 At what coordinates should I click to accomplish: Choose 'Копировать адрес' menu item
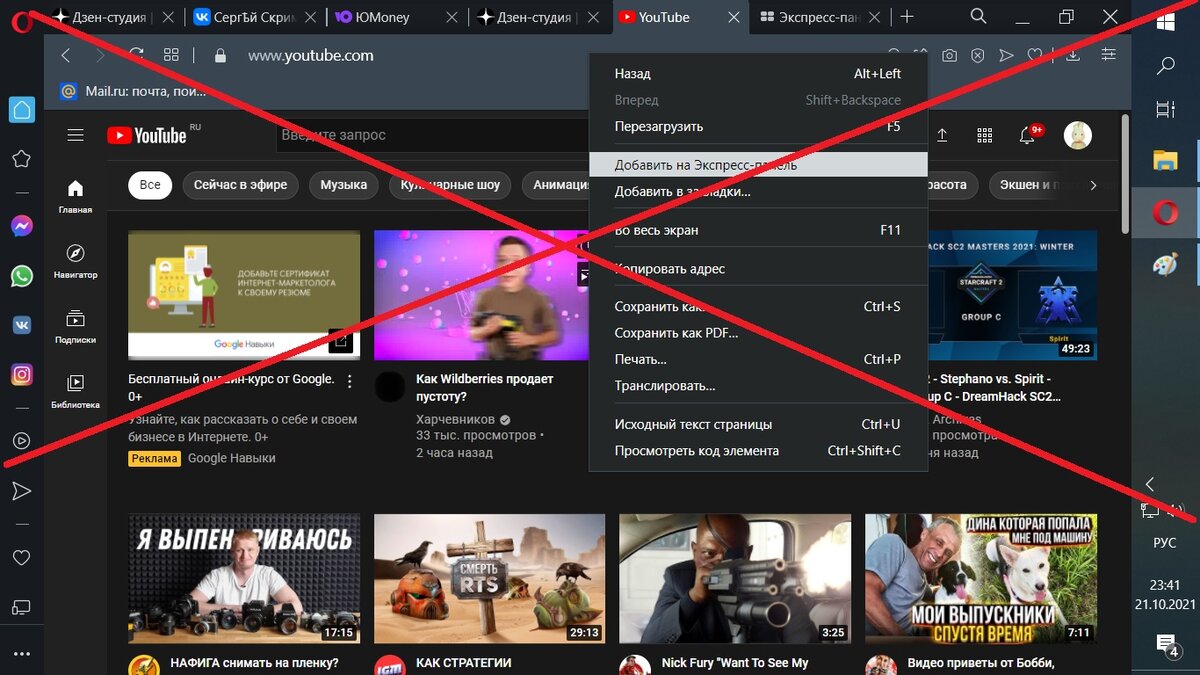click(757, 269)
